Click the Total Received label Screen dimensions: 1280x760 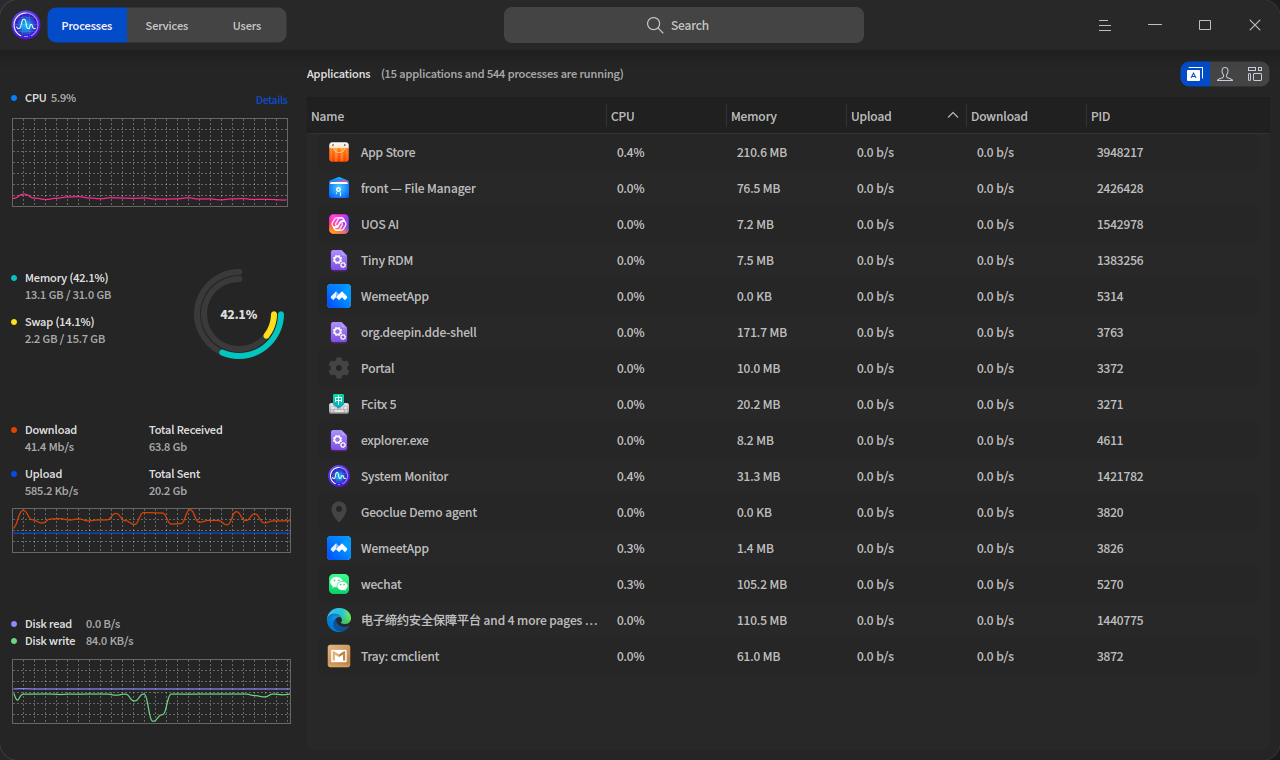coord(186,430)
